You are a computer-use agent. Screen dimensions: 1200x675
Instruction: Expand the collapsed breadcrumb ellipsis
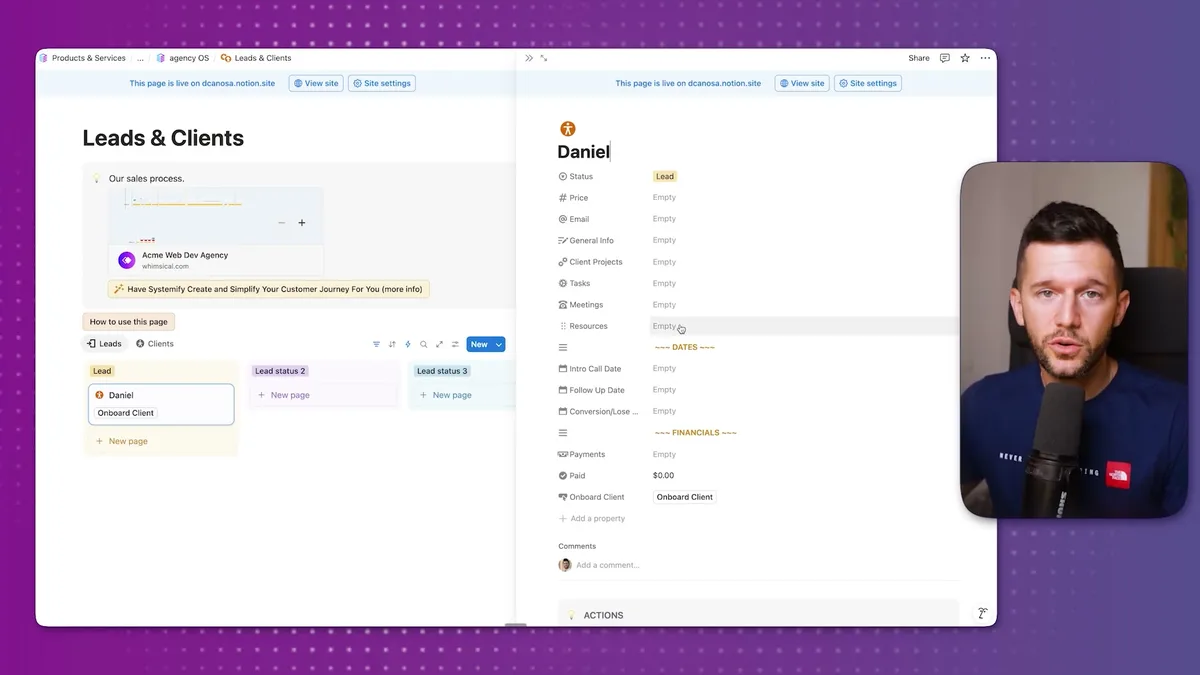[x=140, y=58]
